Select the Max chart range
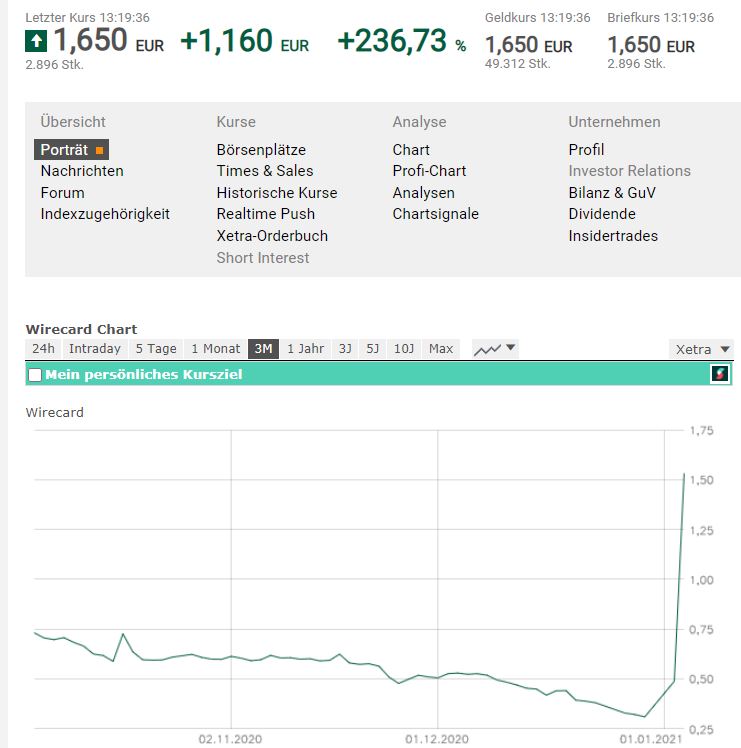 click(x=441, y=349)
